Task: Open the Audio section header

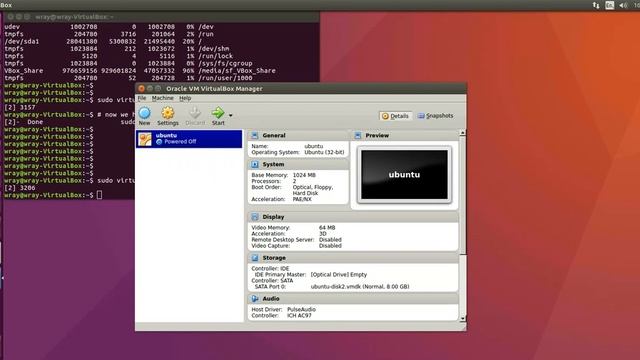Action: (353, 299)
